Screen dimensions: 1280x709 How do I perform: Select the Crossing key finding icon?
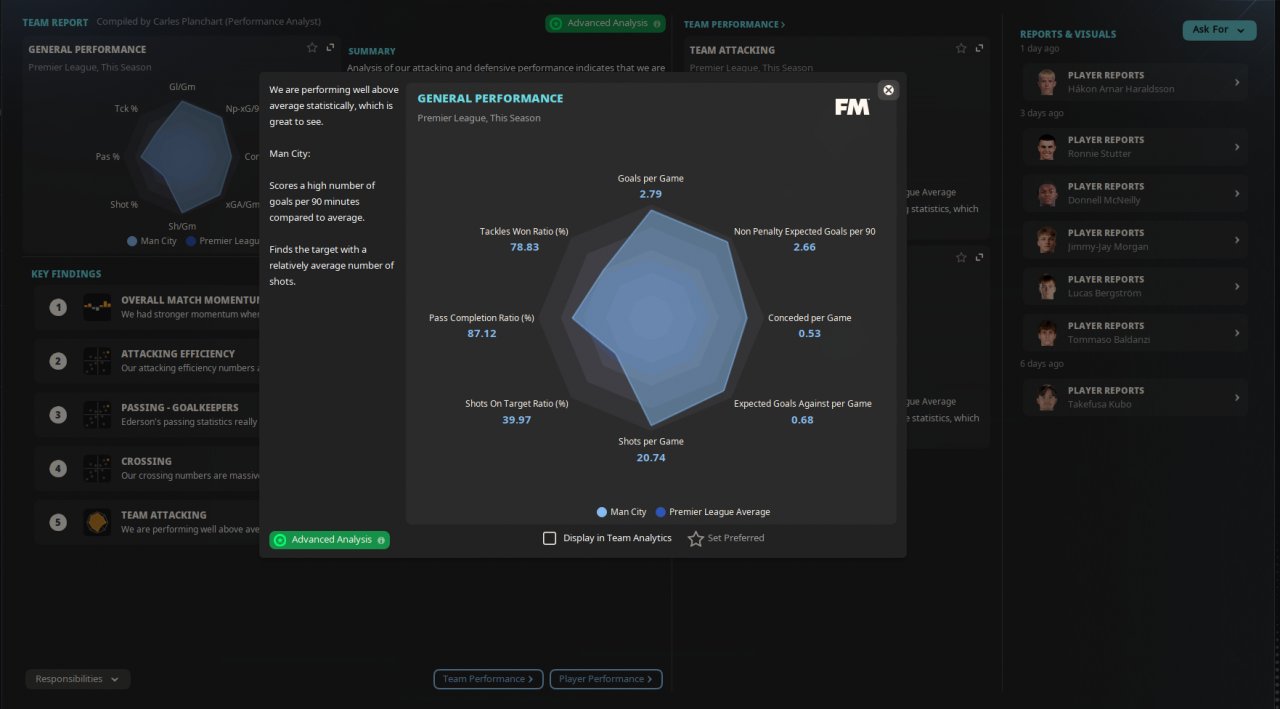pos(97,468)
